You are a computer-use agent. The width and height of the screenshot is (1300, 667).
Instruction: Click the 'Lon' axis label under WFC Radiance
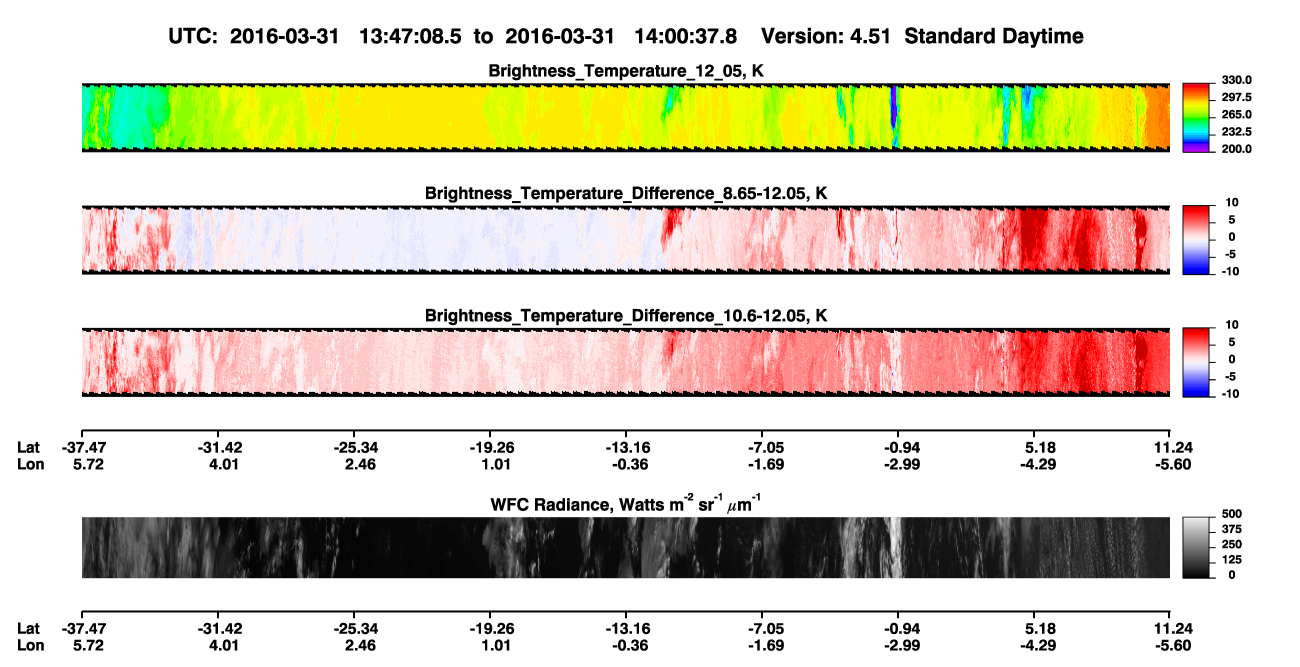30,646
